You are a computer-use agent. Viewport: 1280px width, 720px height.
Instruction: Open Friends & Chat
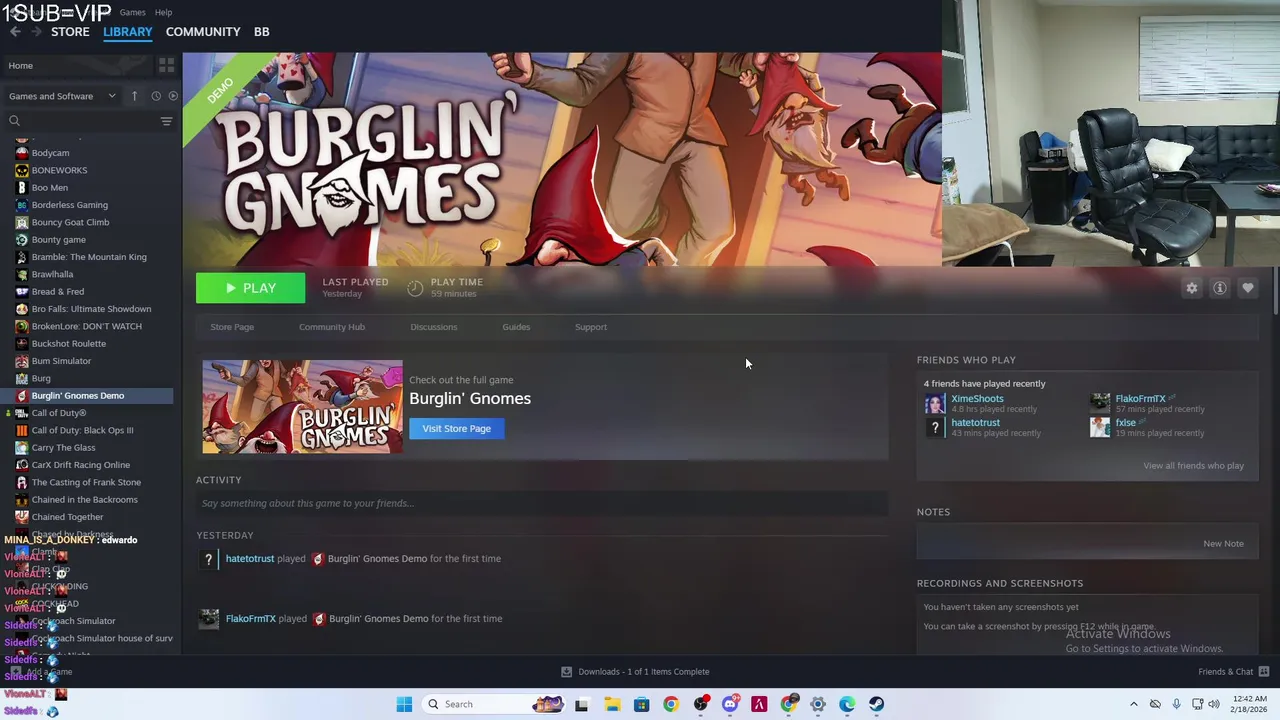1233,672
